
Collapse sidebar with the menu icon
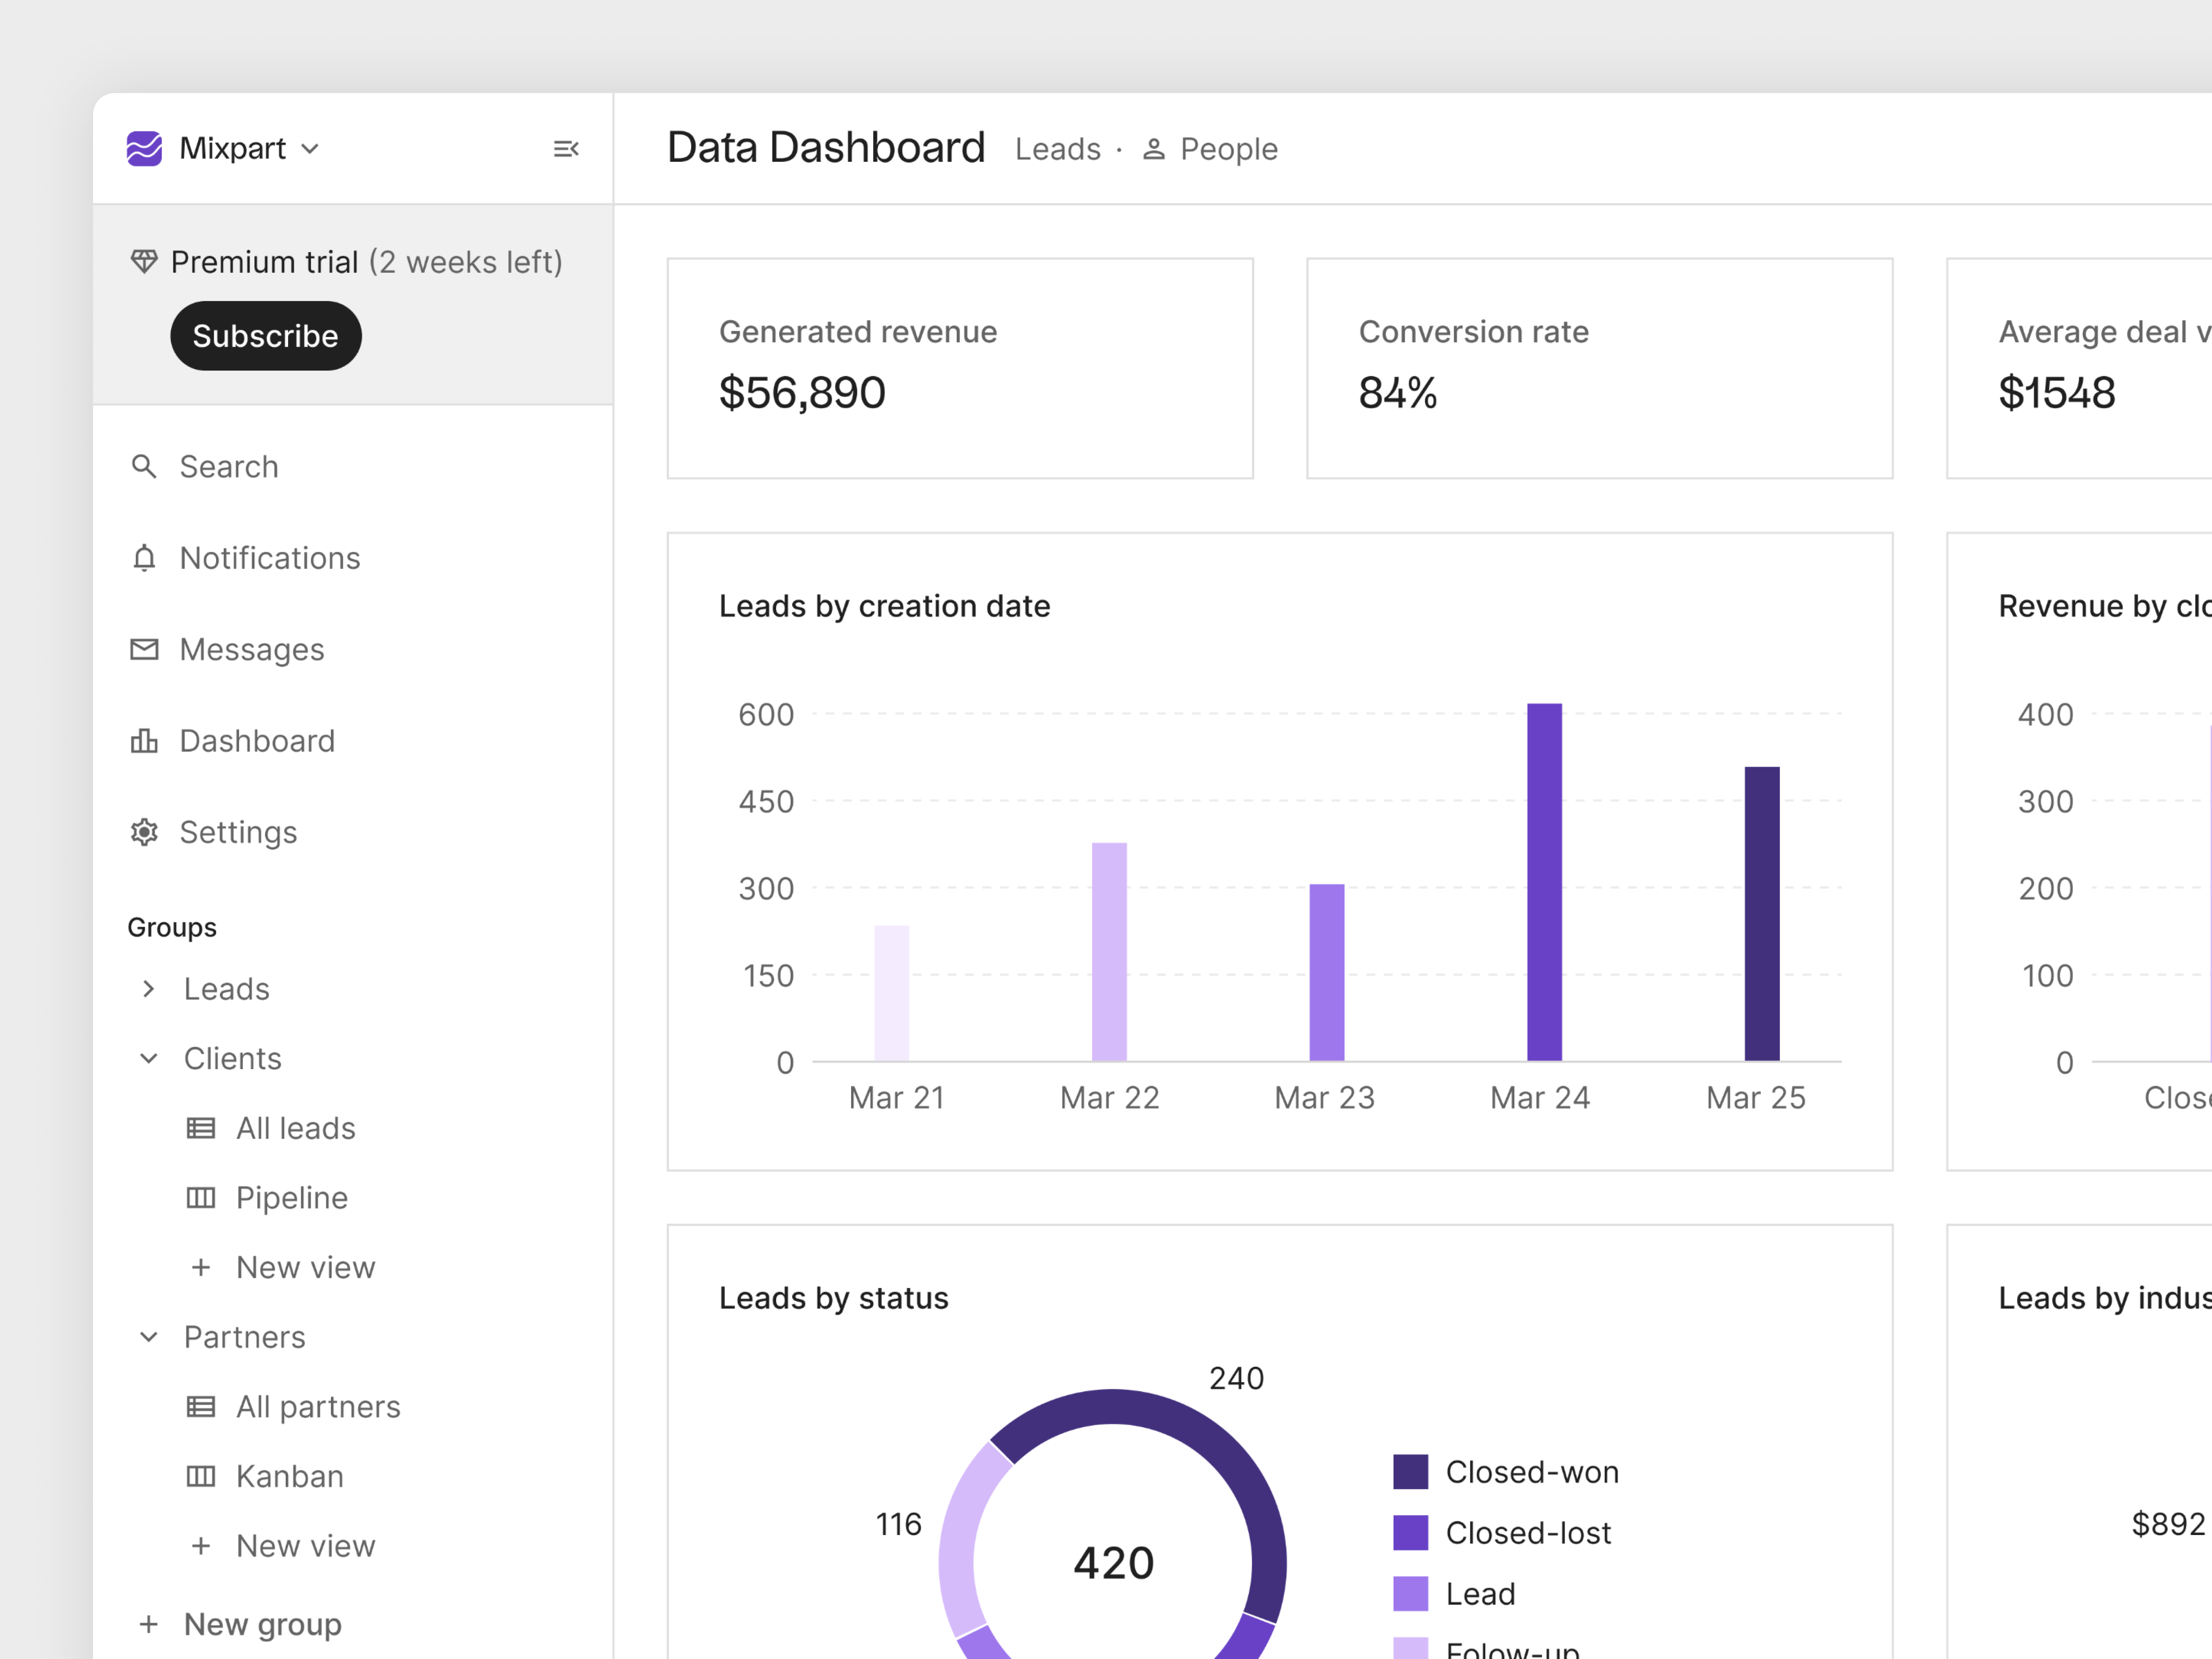click(x=566, y=149)
